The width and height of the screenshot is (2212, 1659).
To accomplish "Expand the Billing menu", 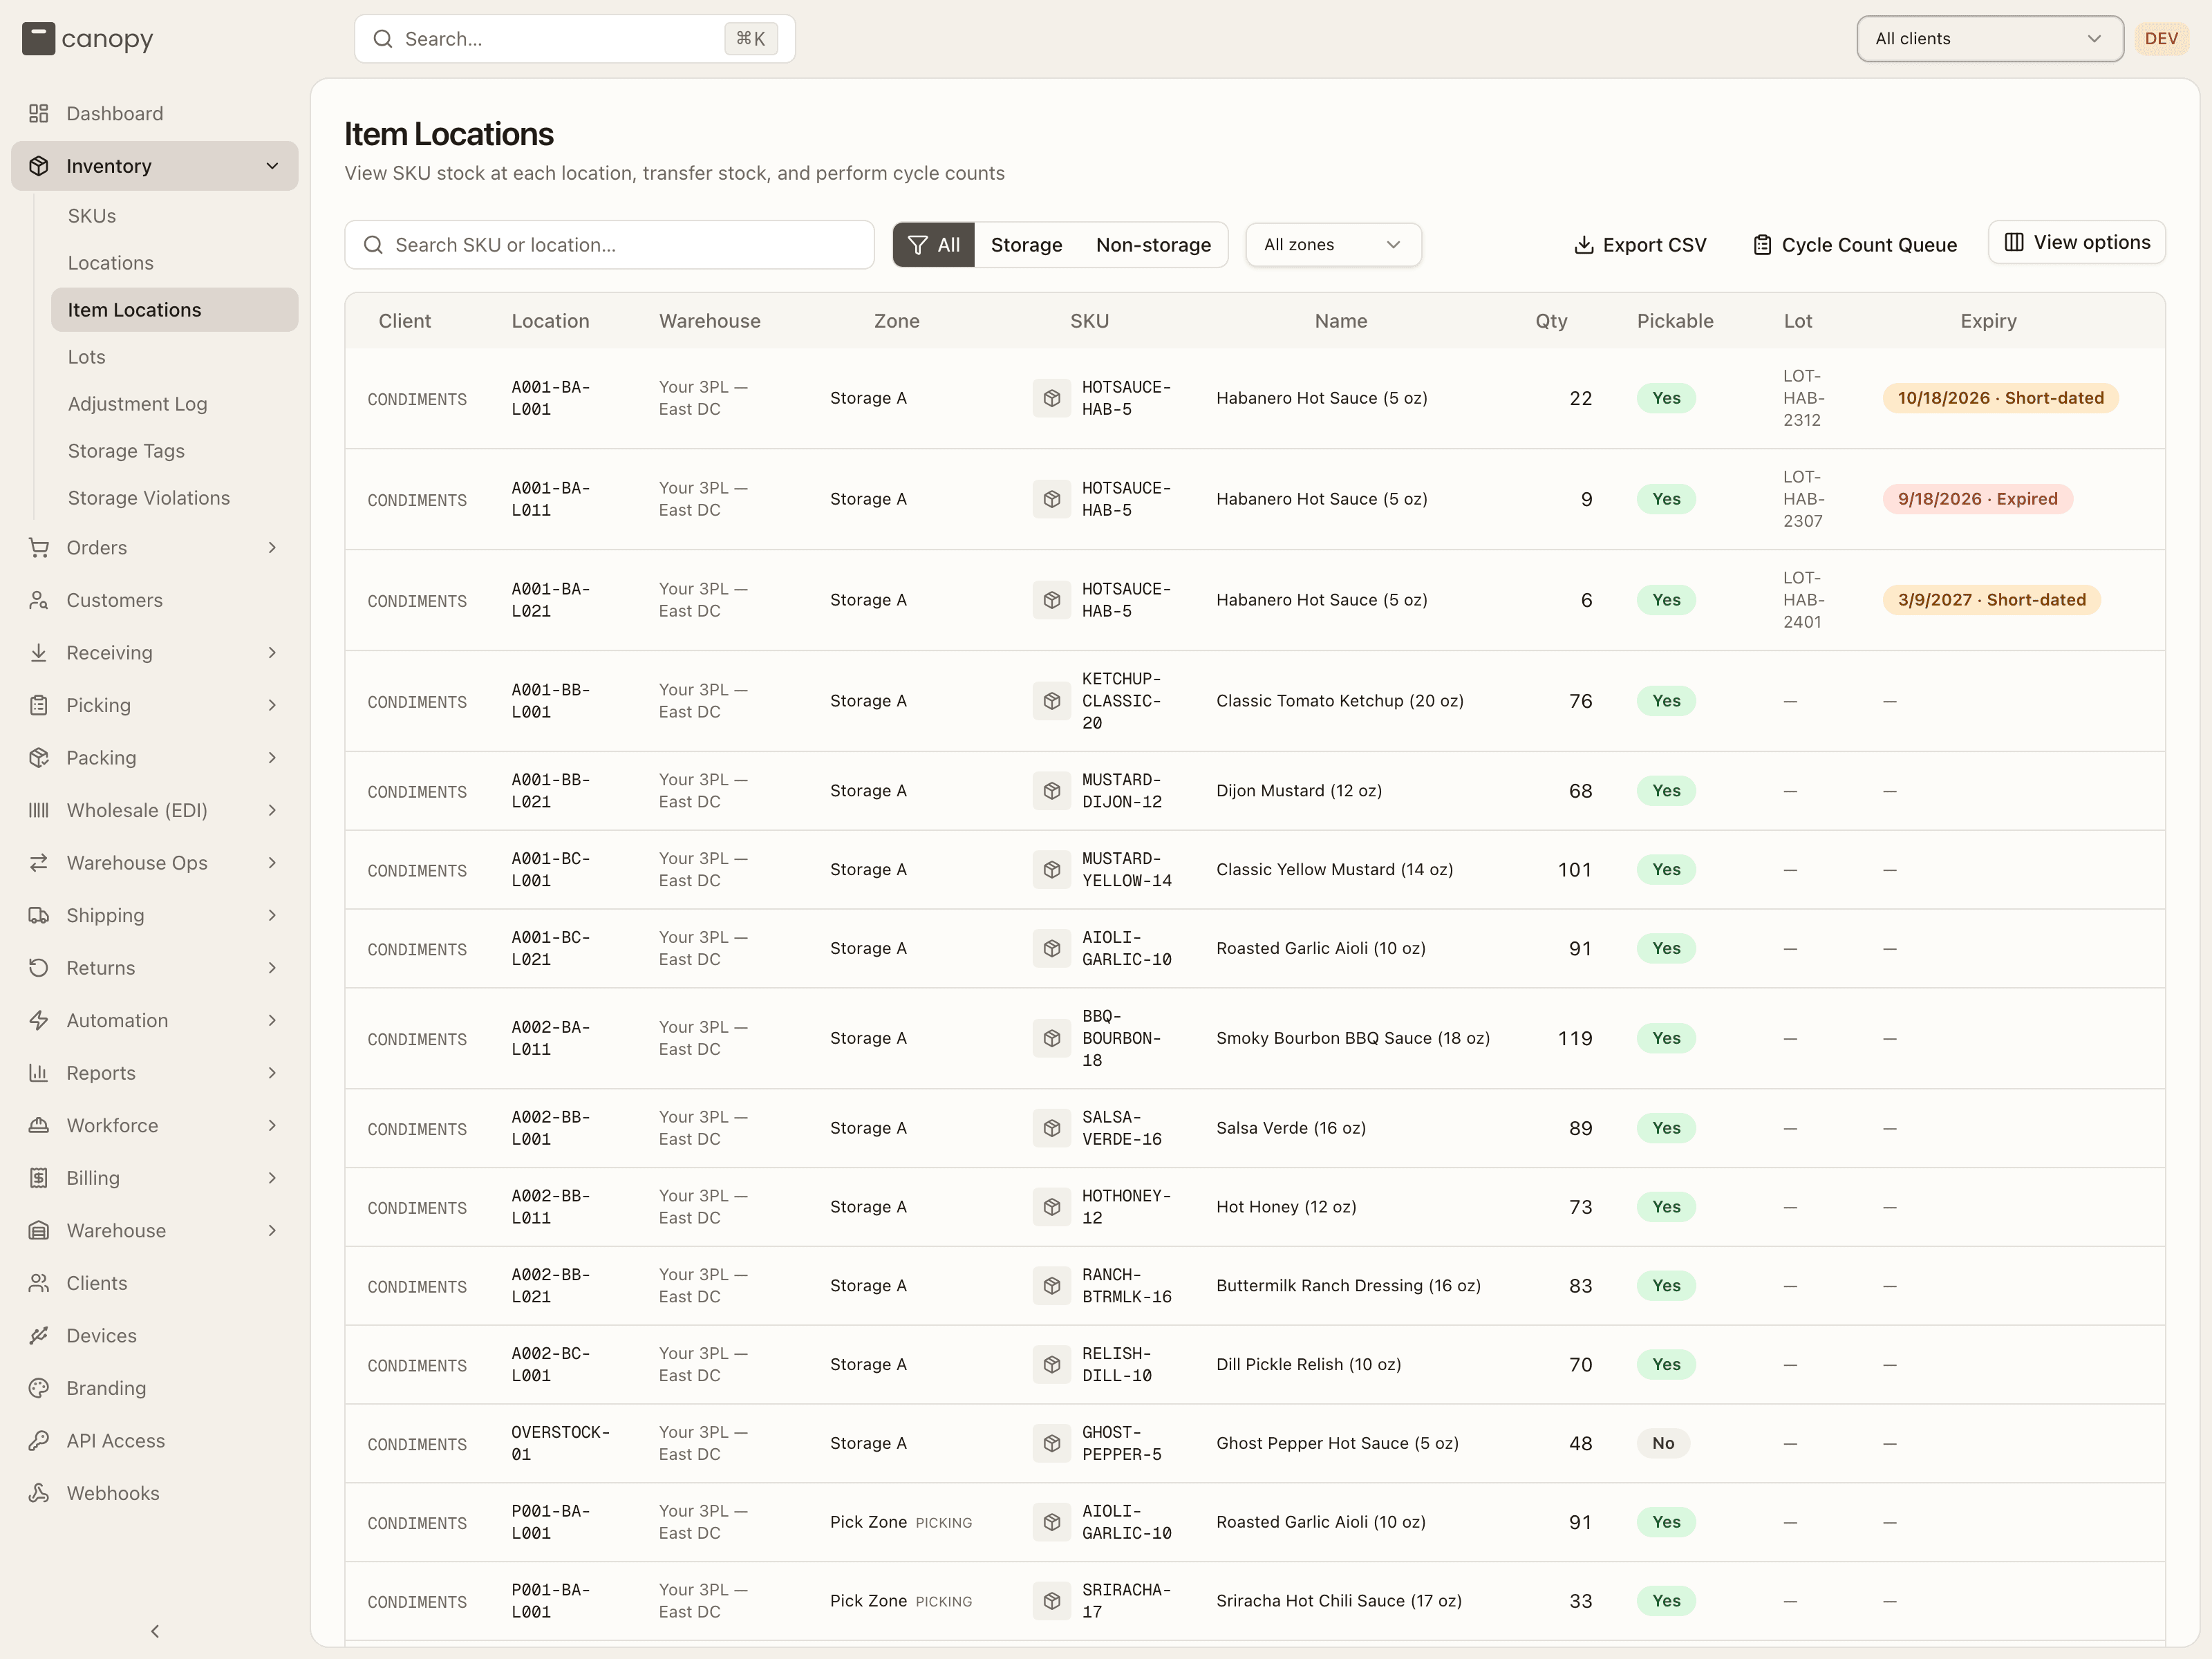I will (154, 1178).
